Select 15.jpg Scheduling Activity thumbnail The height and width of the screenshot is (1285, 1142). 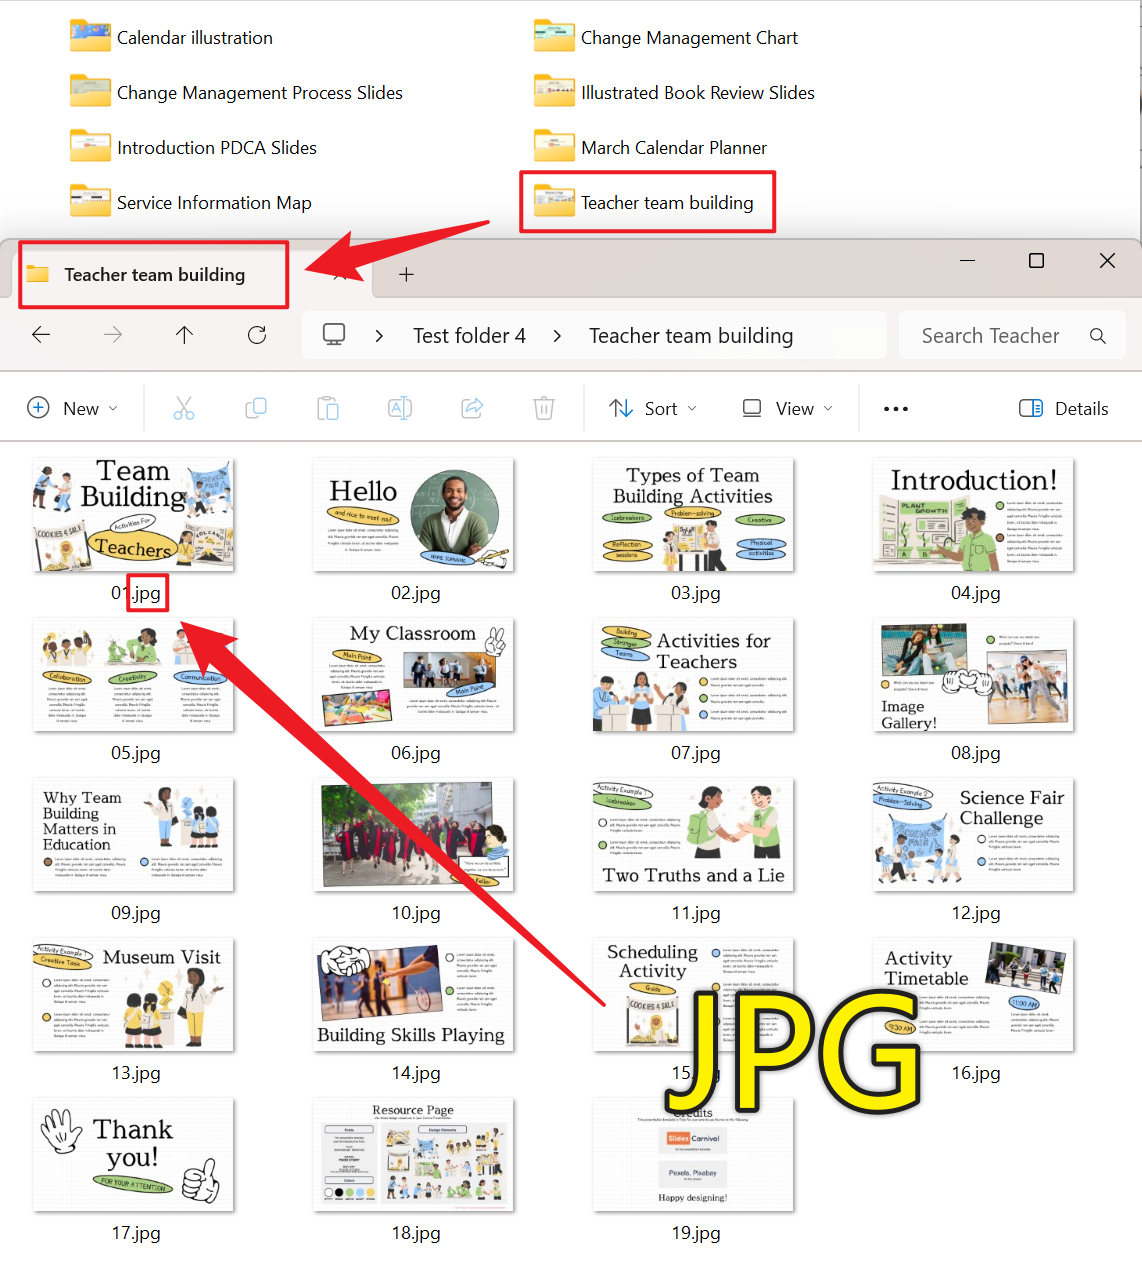coord(693,995)
